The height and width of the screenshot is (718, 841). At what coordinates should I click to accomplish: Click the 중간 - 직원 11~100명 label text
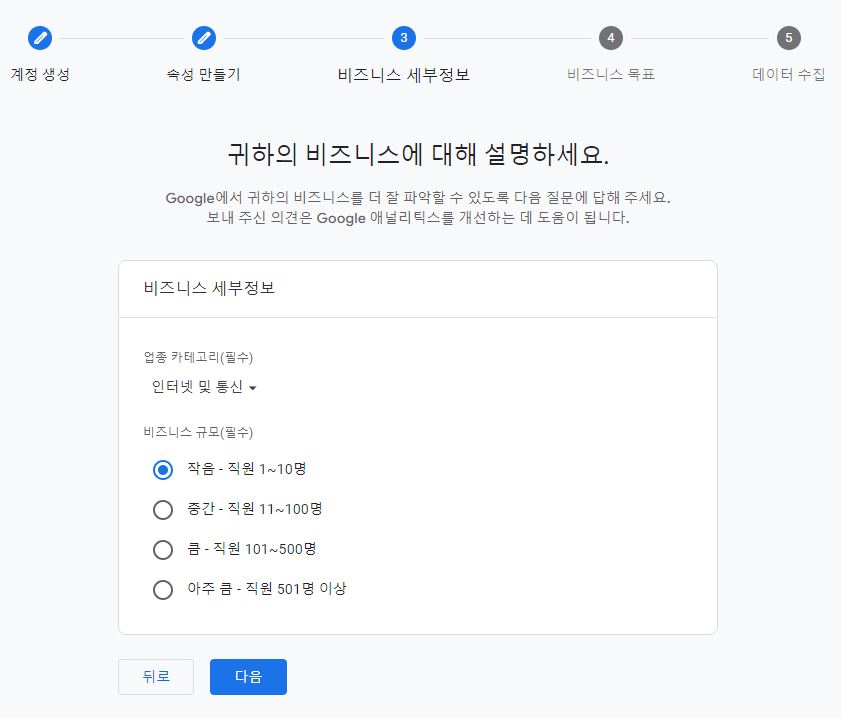coord(255,509)
